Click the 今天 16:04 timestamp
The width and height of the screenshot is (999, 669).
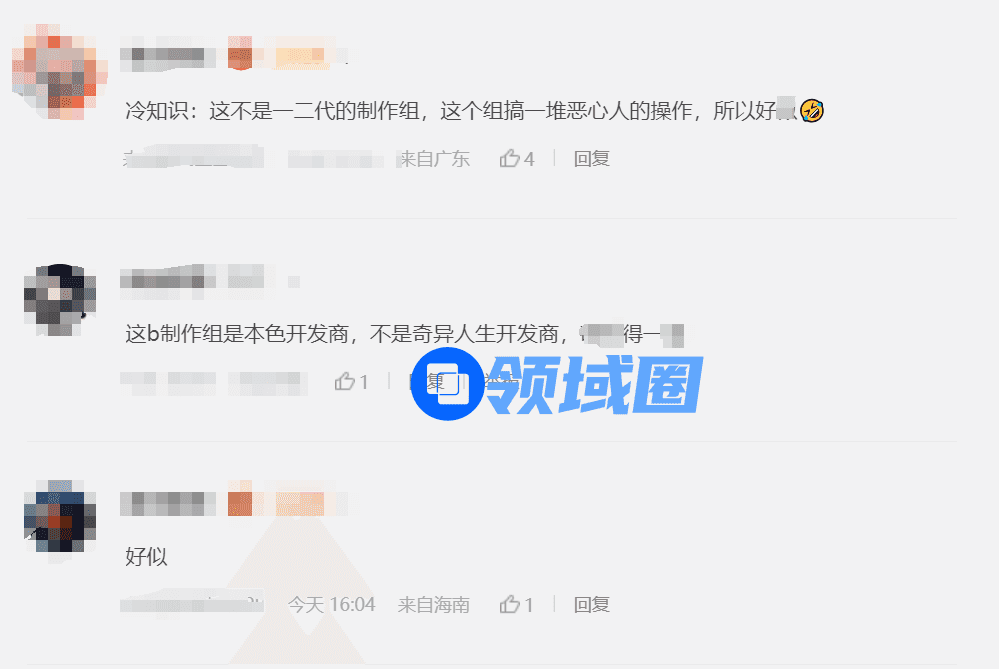[331, 604]
